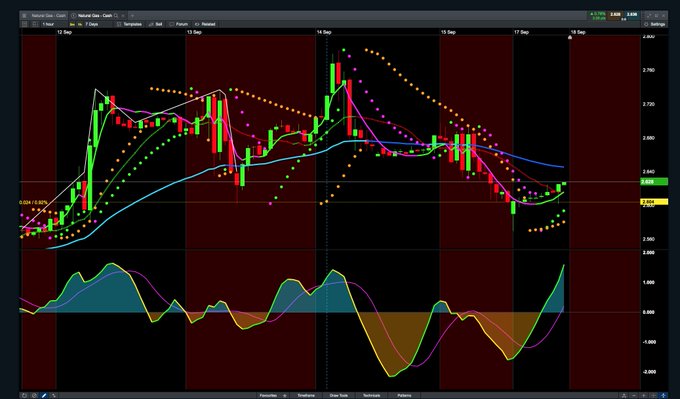Click the green current price label 2.628
This screenshot has width=680, height=399.
click(x=654, y=182)
